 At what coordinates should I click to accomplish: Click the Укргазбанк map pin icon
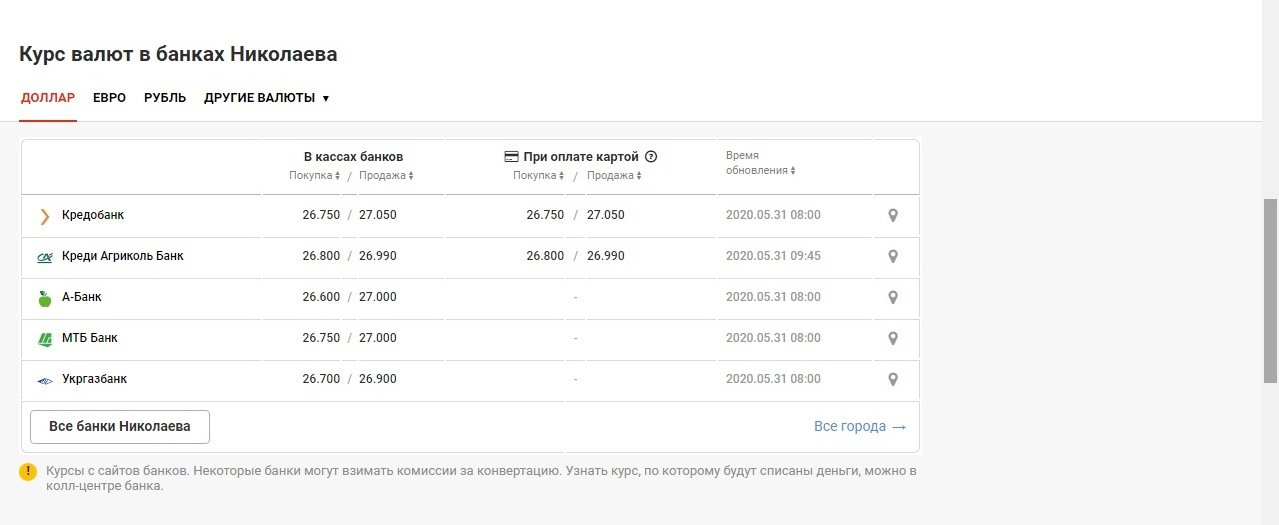(893, 379)
